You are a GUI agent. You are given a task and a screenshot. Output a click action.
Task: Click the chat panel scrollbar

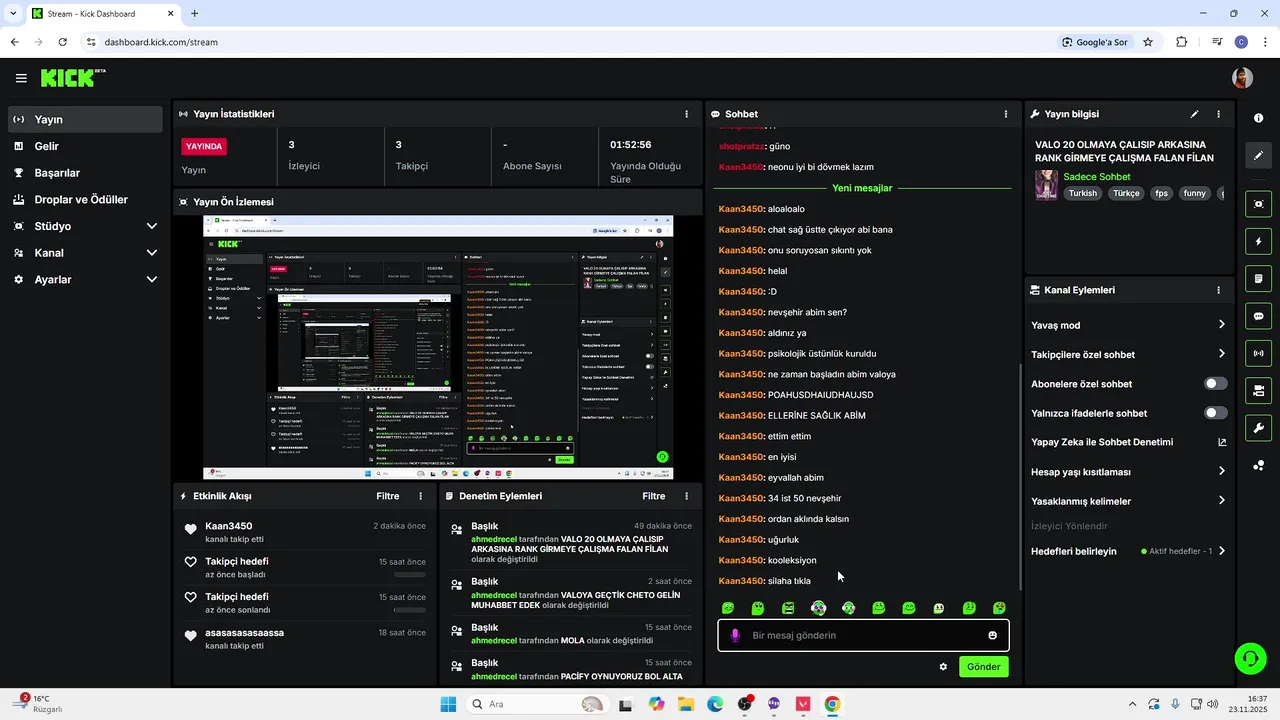click(x=1020, y=475)
